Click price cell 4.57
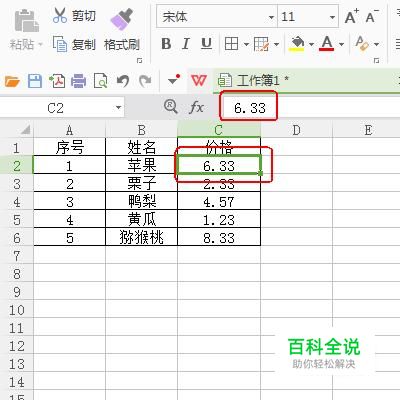400x400 pixels. pyautogui.click(x=219, y=201)
